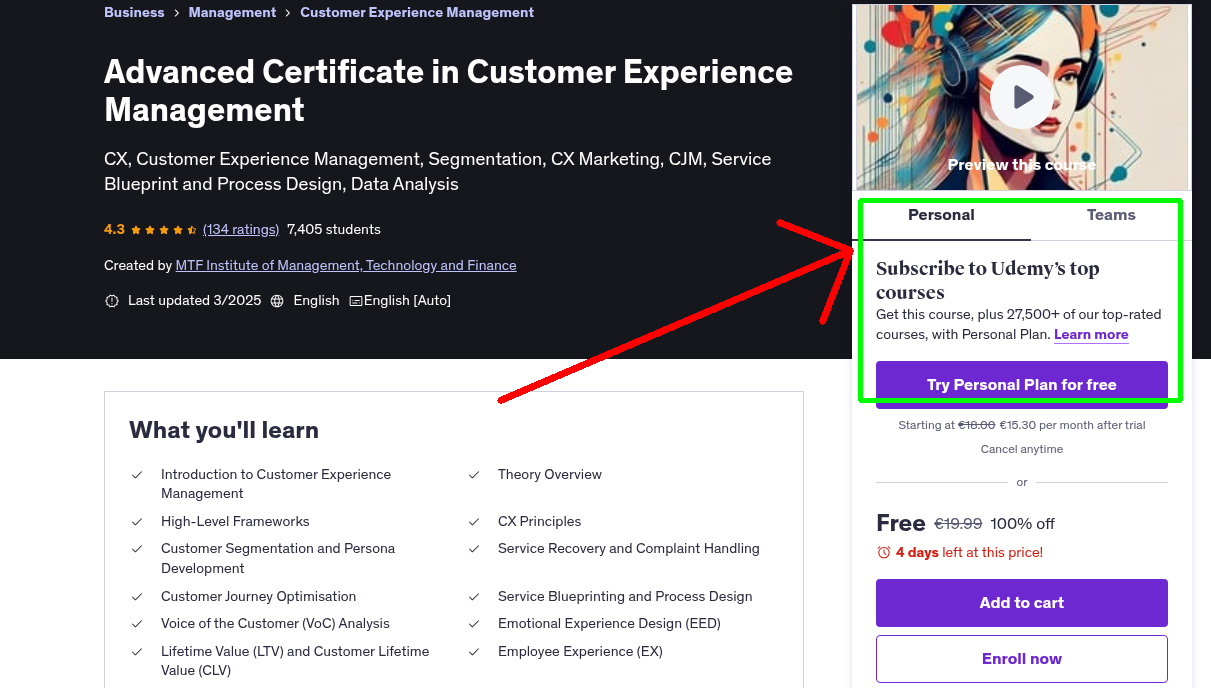This screenshot has height=688, width=1211.
Task: Click the English [Auto] captions text
Action: [407, 300]
